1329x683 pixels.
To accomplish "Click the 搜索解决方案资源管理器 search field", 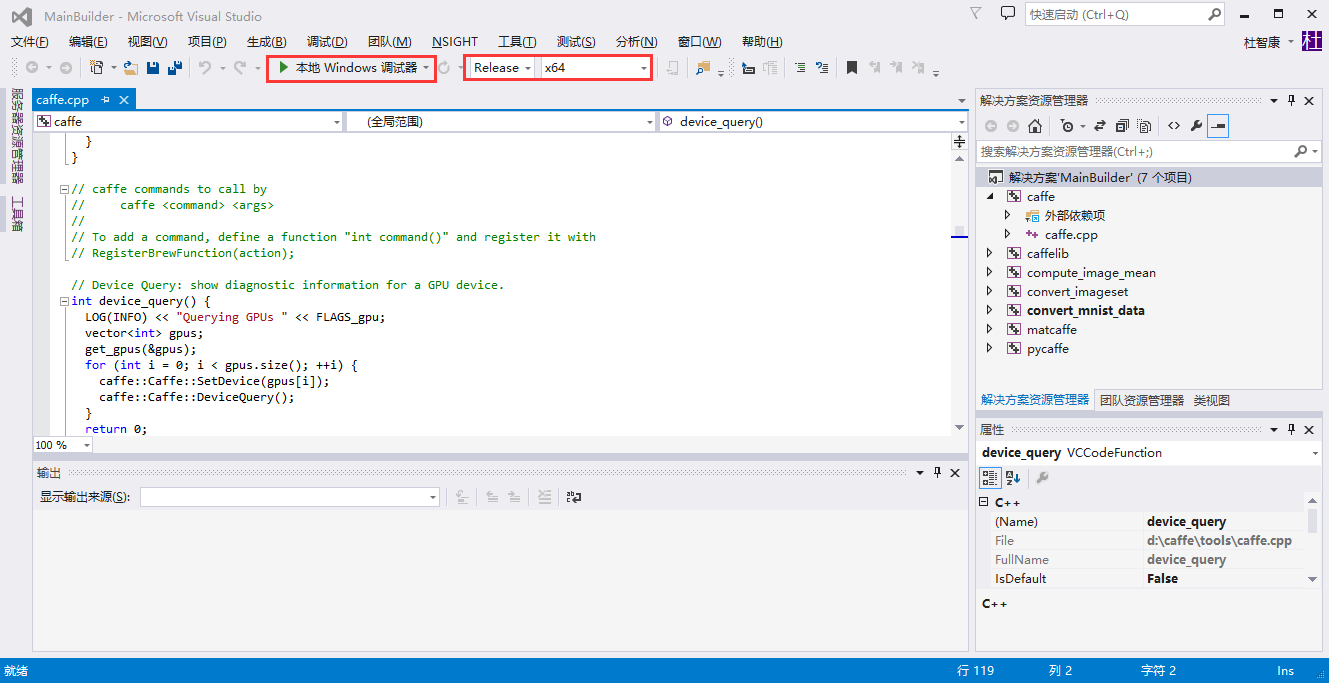I will [1148, 152].
